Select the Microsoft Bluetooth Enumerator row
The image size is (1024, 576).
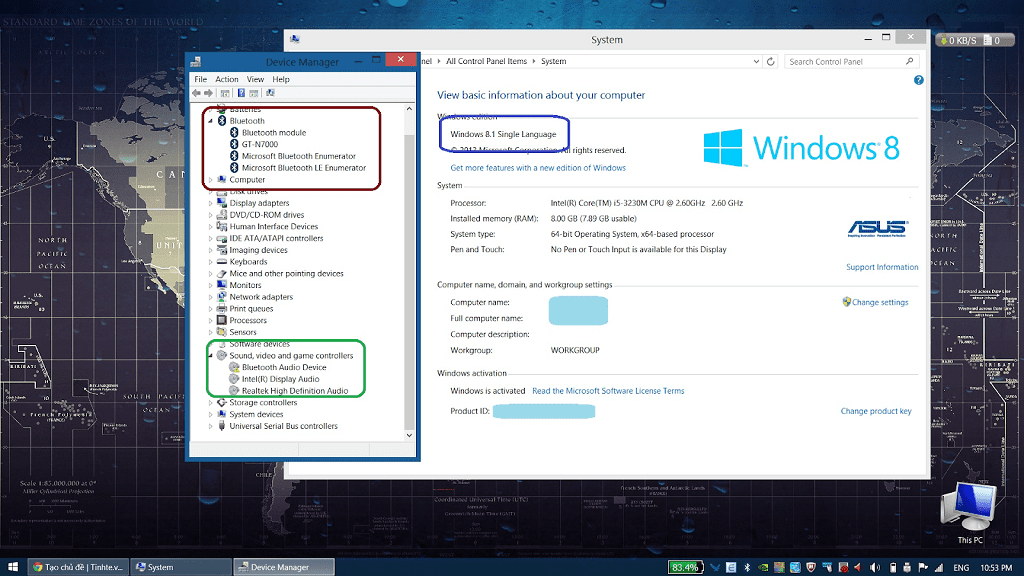click(298, 156)
